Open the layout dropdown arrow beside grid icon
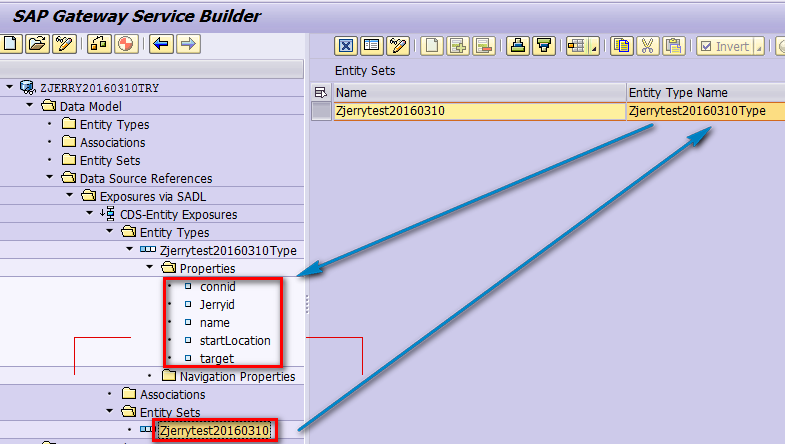 pos(594,47)
